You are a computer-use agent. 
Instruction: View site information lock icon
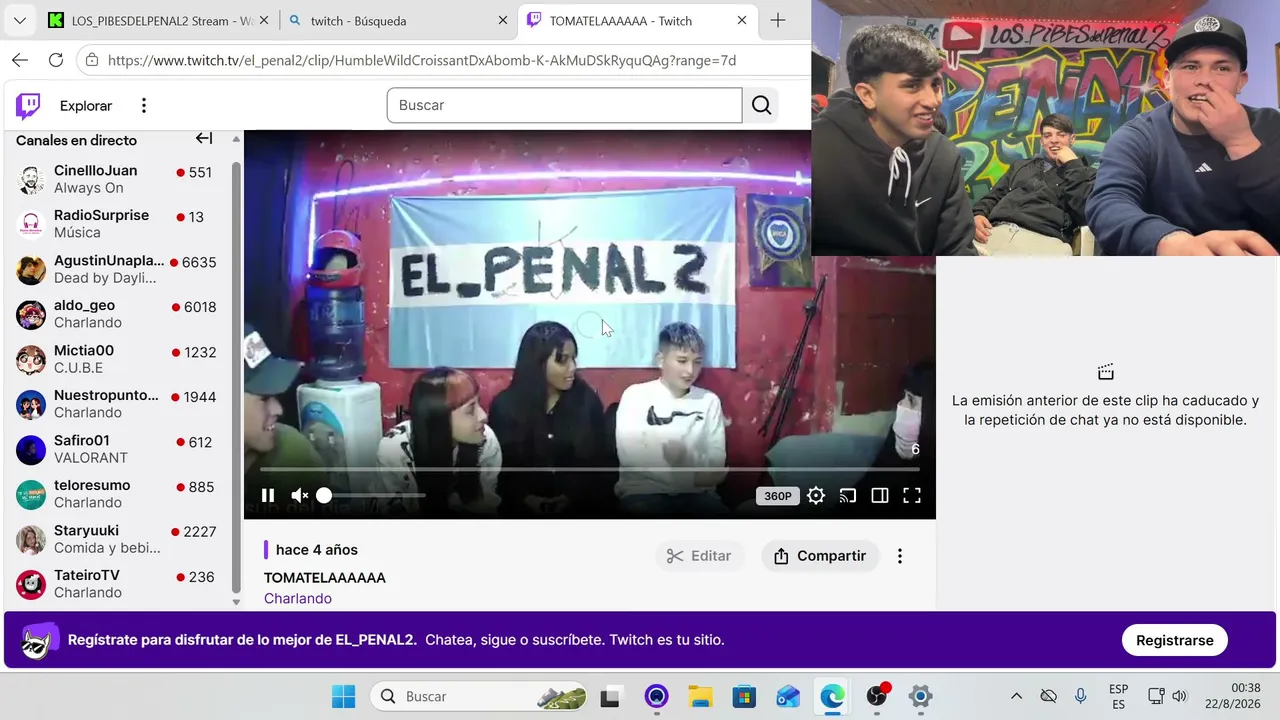click(x=92, y=60)
